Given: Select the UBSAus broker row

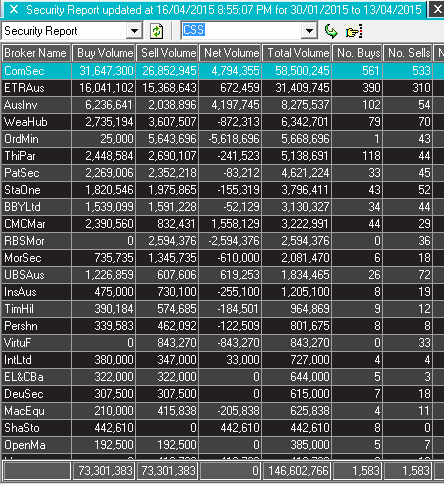Looking at the screenshot, I should tap(222, 275).
